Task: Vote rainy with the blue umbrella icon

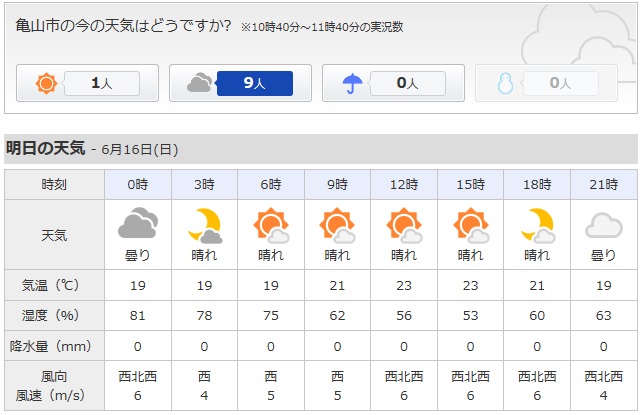Action: coord(352,83)
